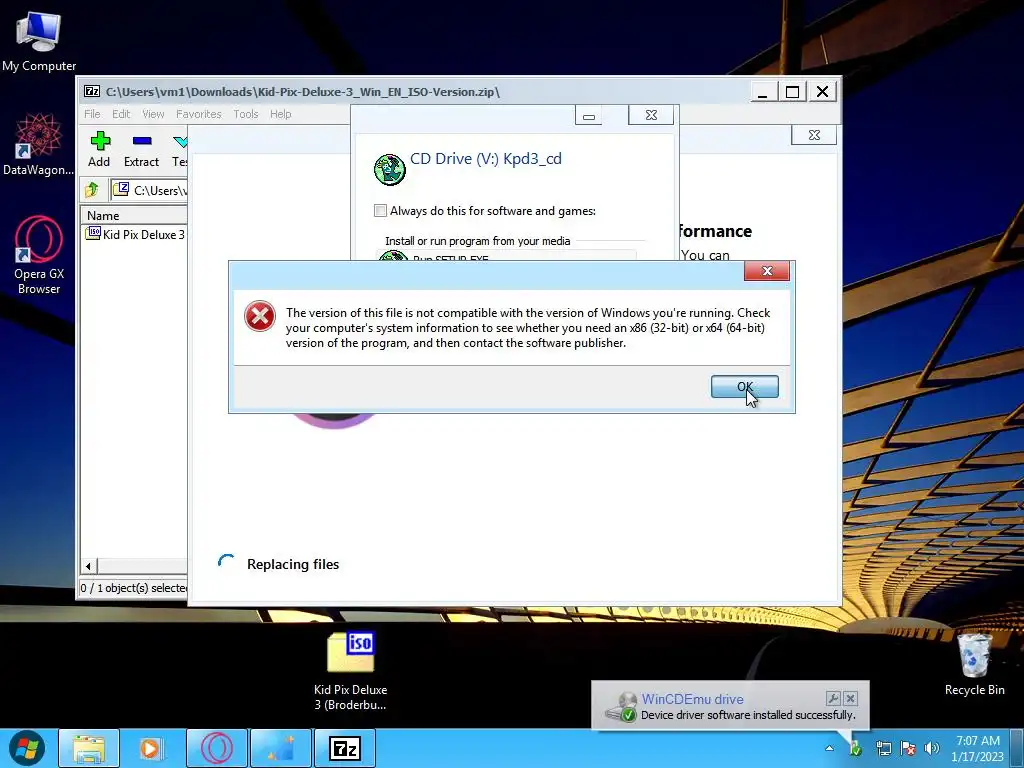1024x768 pixels.
Task: Click the up-folder icon in 7-Zip
Action: 92,190
